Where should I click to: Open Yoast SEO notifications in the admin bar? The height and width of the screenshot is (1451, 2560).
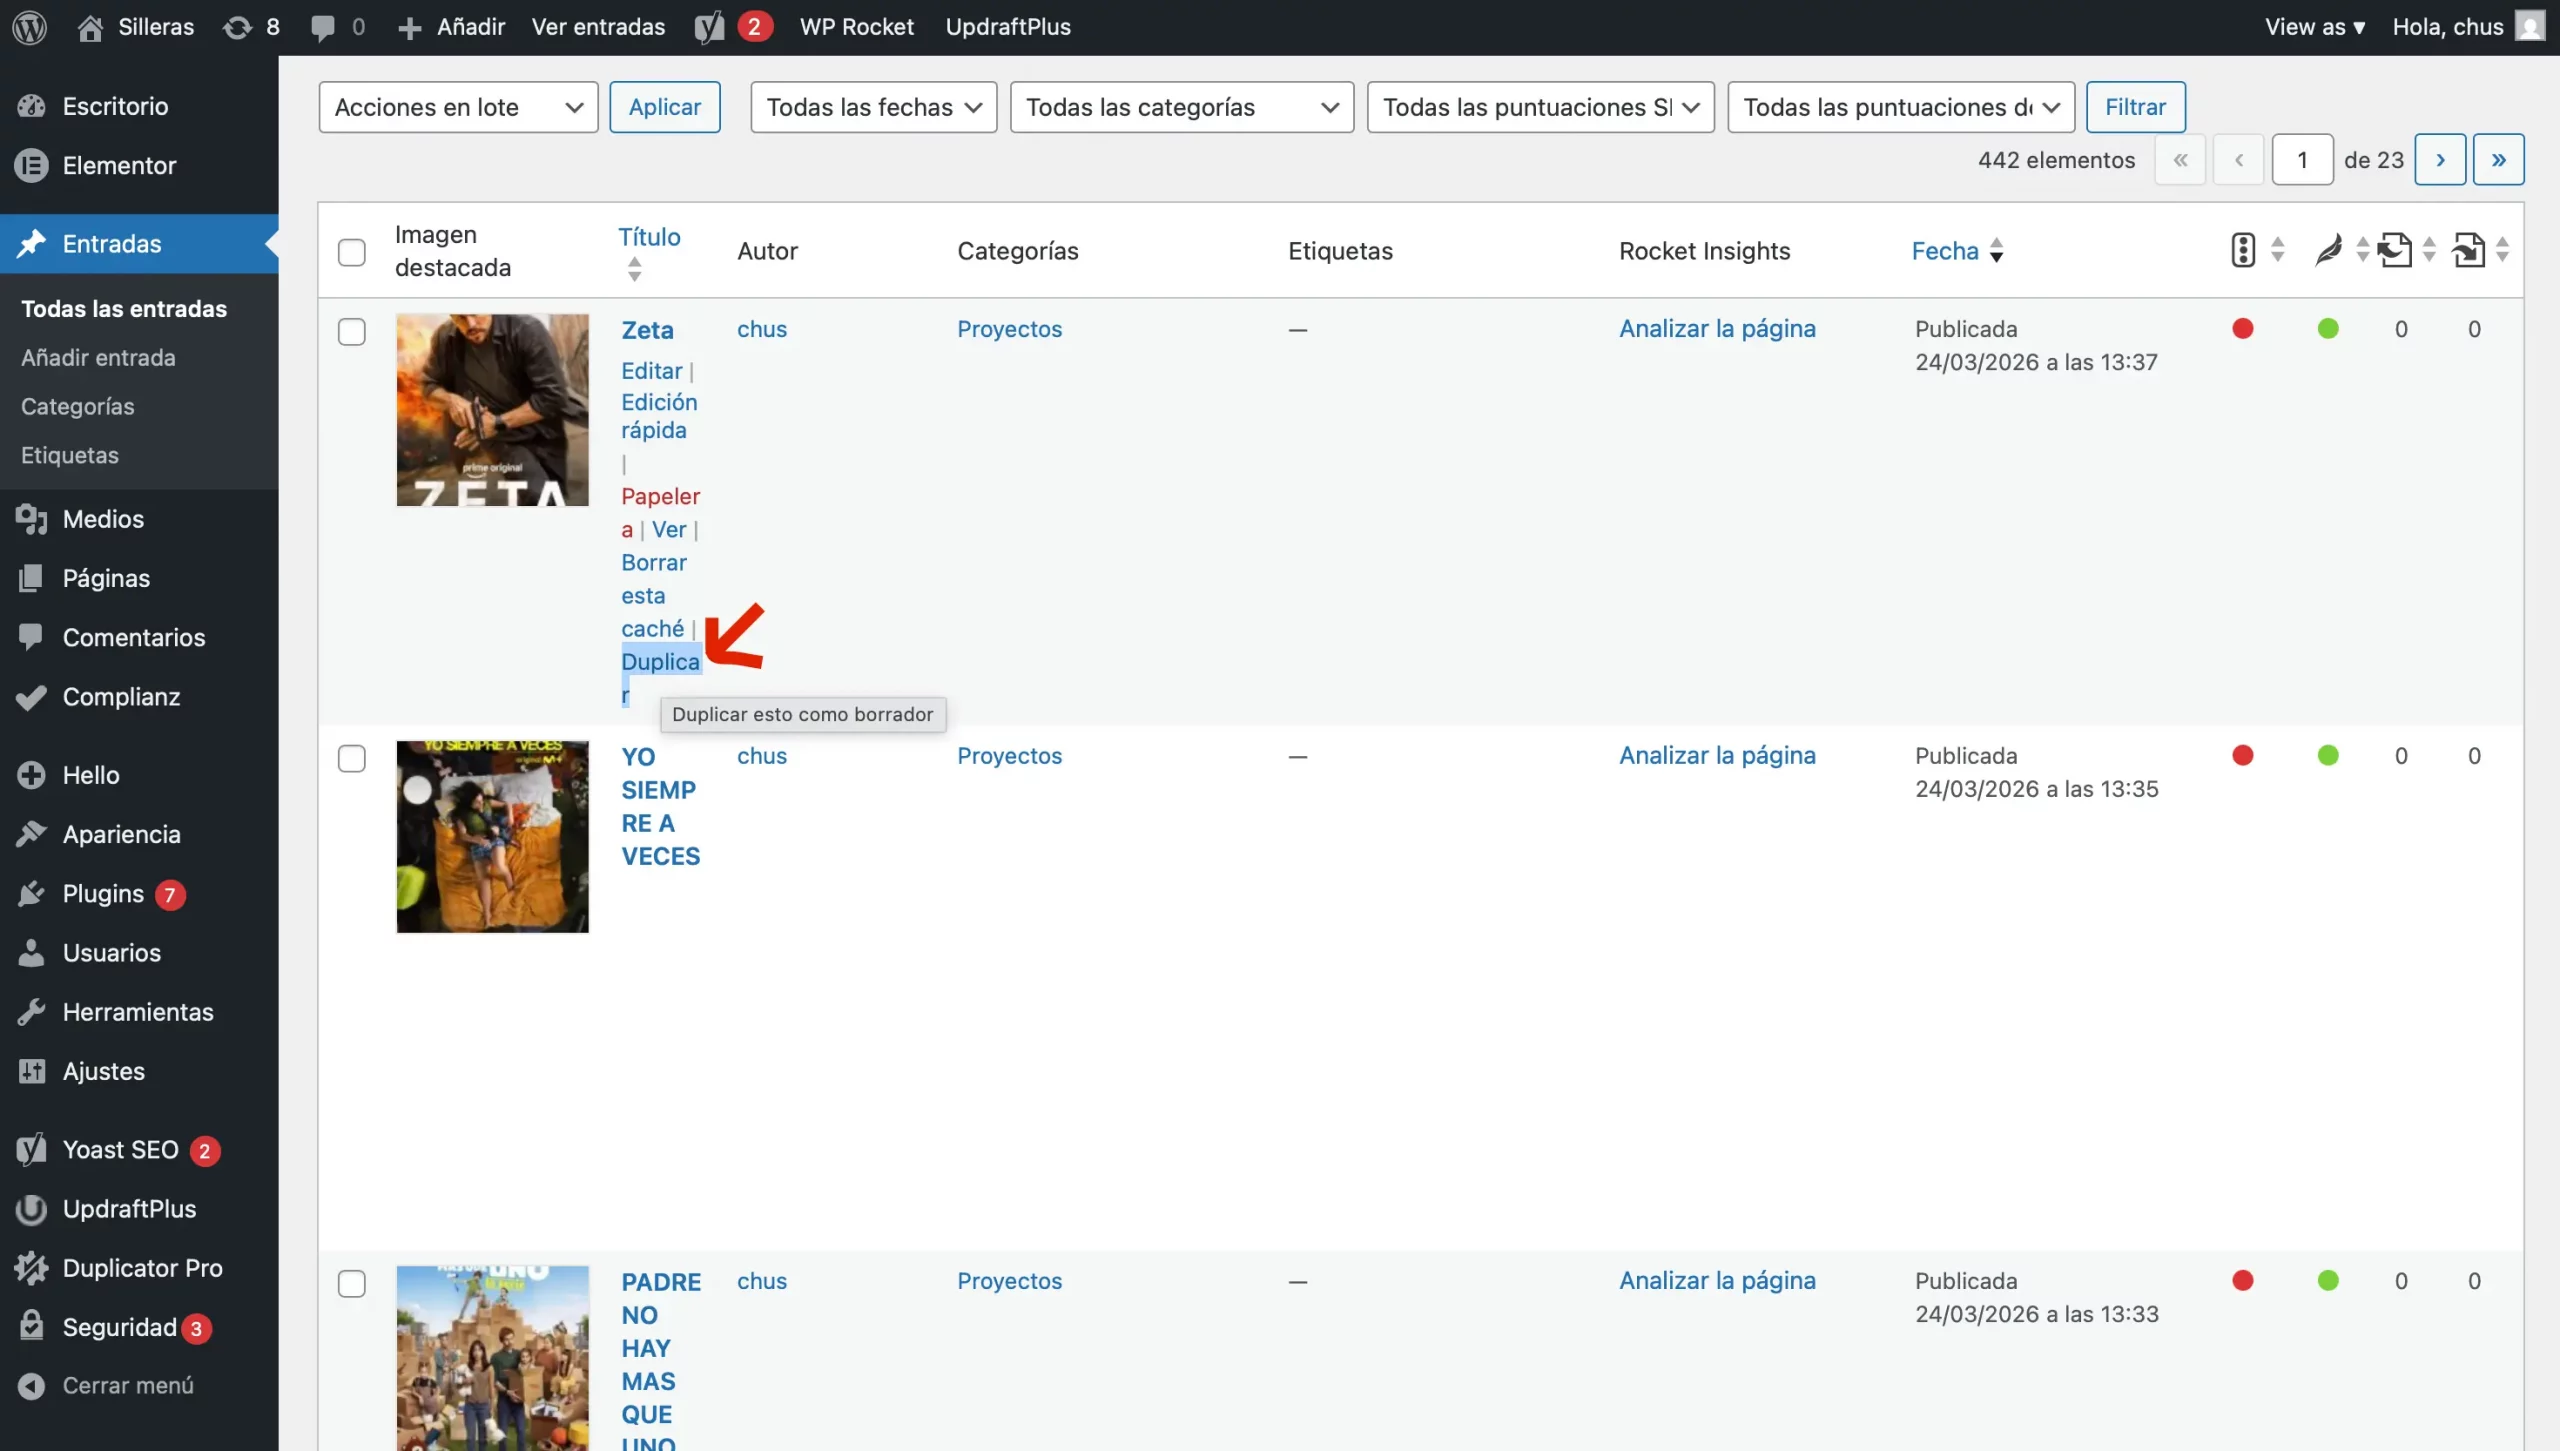pos(733,27)
